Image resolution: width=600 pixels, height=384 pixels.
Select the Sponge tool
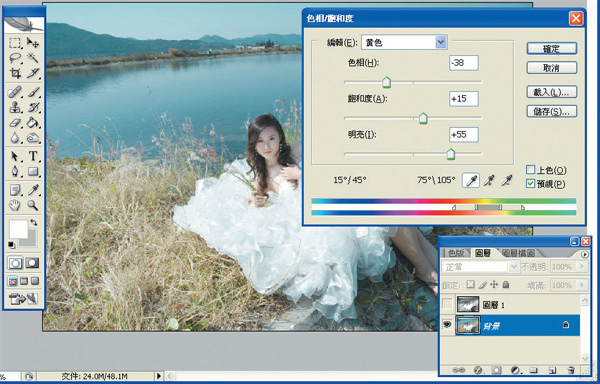[33, 138]
